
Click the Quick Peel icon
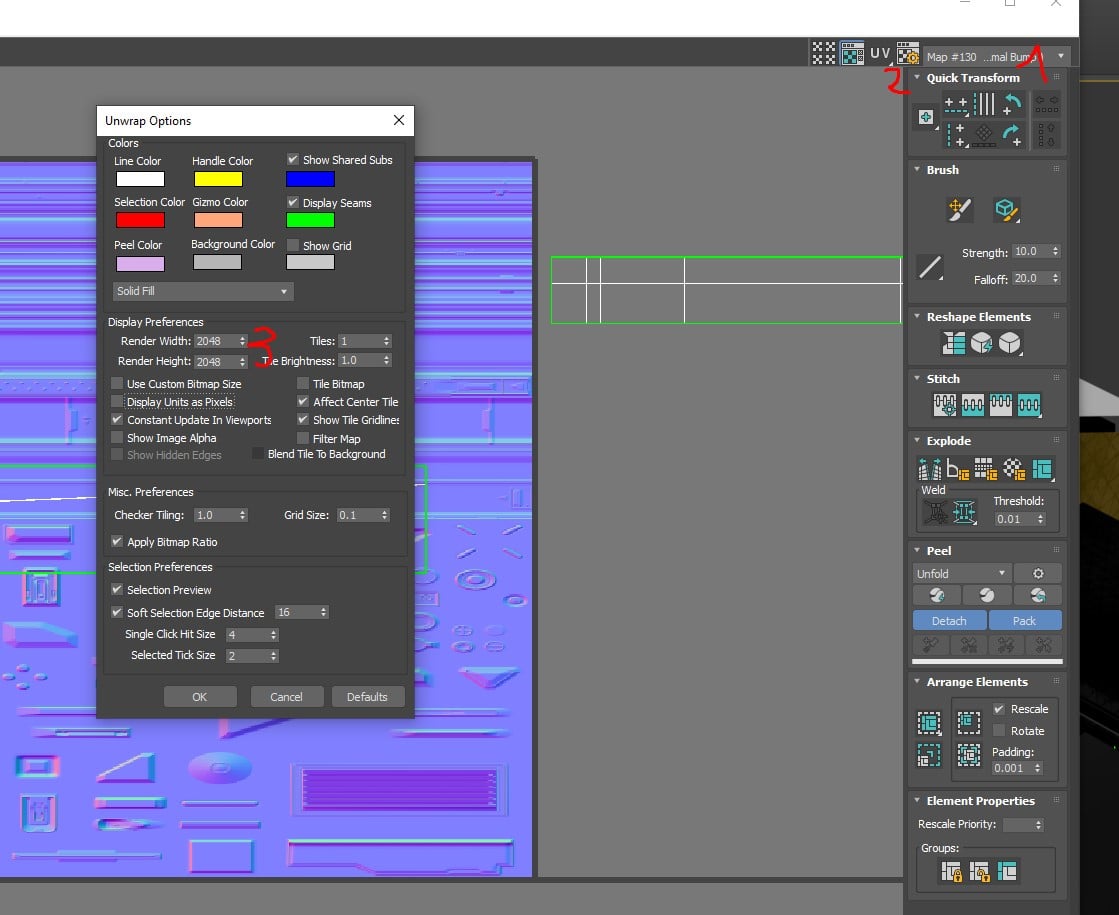click(937, 595)
